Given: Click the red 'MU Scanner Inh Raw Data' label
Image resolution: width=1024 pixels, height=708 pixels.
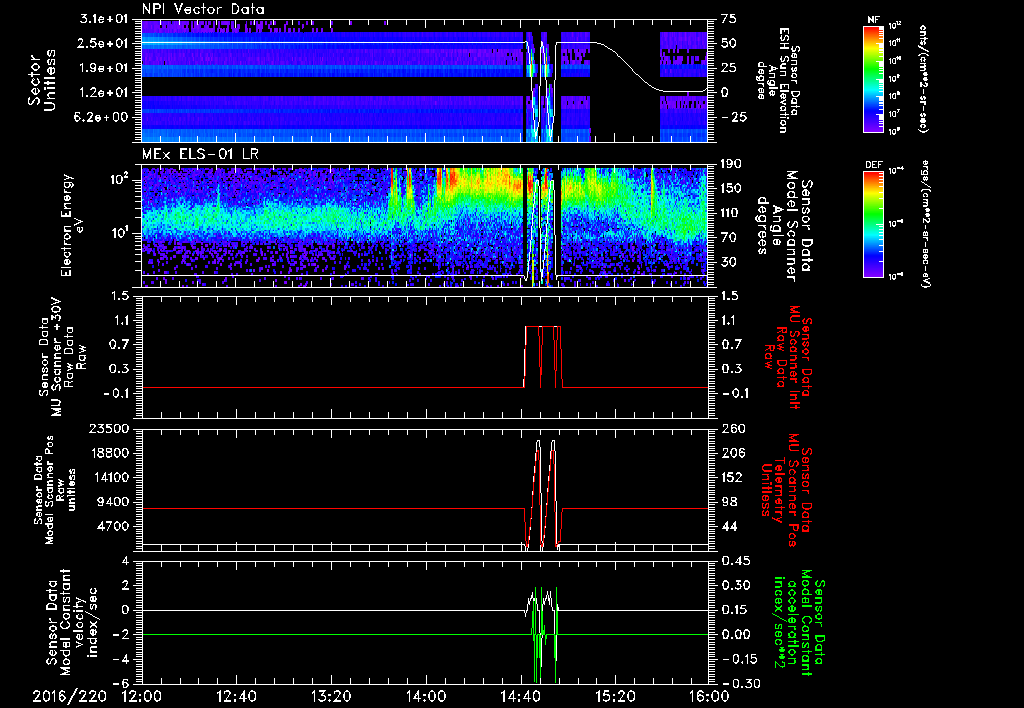Looking at the screenshot, I should click(x=788, y=357).
